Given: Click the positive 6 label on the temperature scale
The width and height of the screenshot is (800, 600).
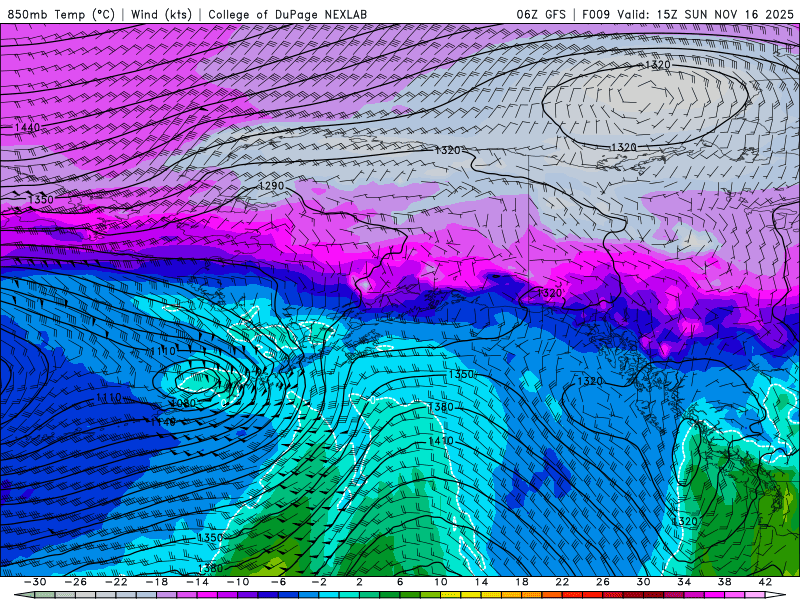Looking at the screenshot, I should pyautogui.click(x=400, y=582).
